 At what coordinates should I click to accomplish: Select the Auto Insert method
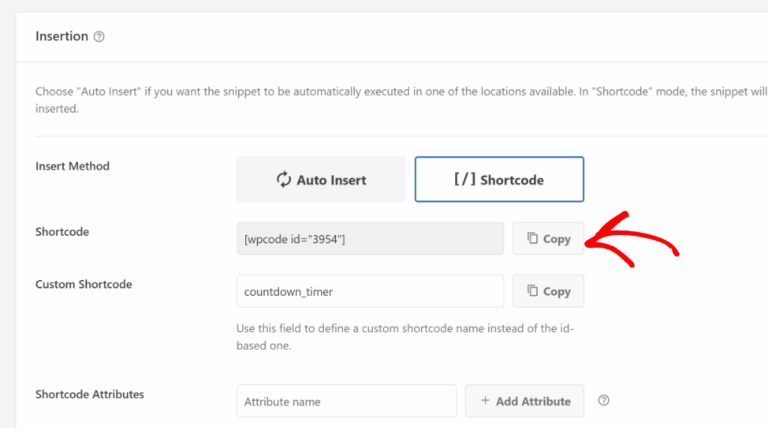(321, 180)
